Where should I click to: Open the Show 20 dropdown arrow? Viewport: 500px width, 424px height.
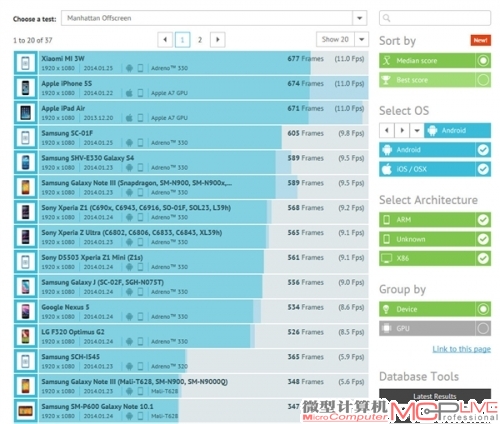(x=362, y=39)
